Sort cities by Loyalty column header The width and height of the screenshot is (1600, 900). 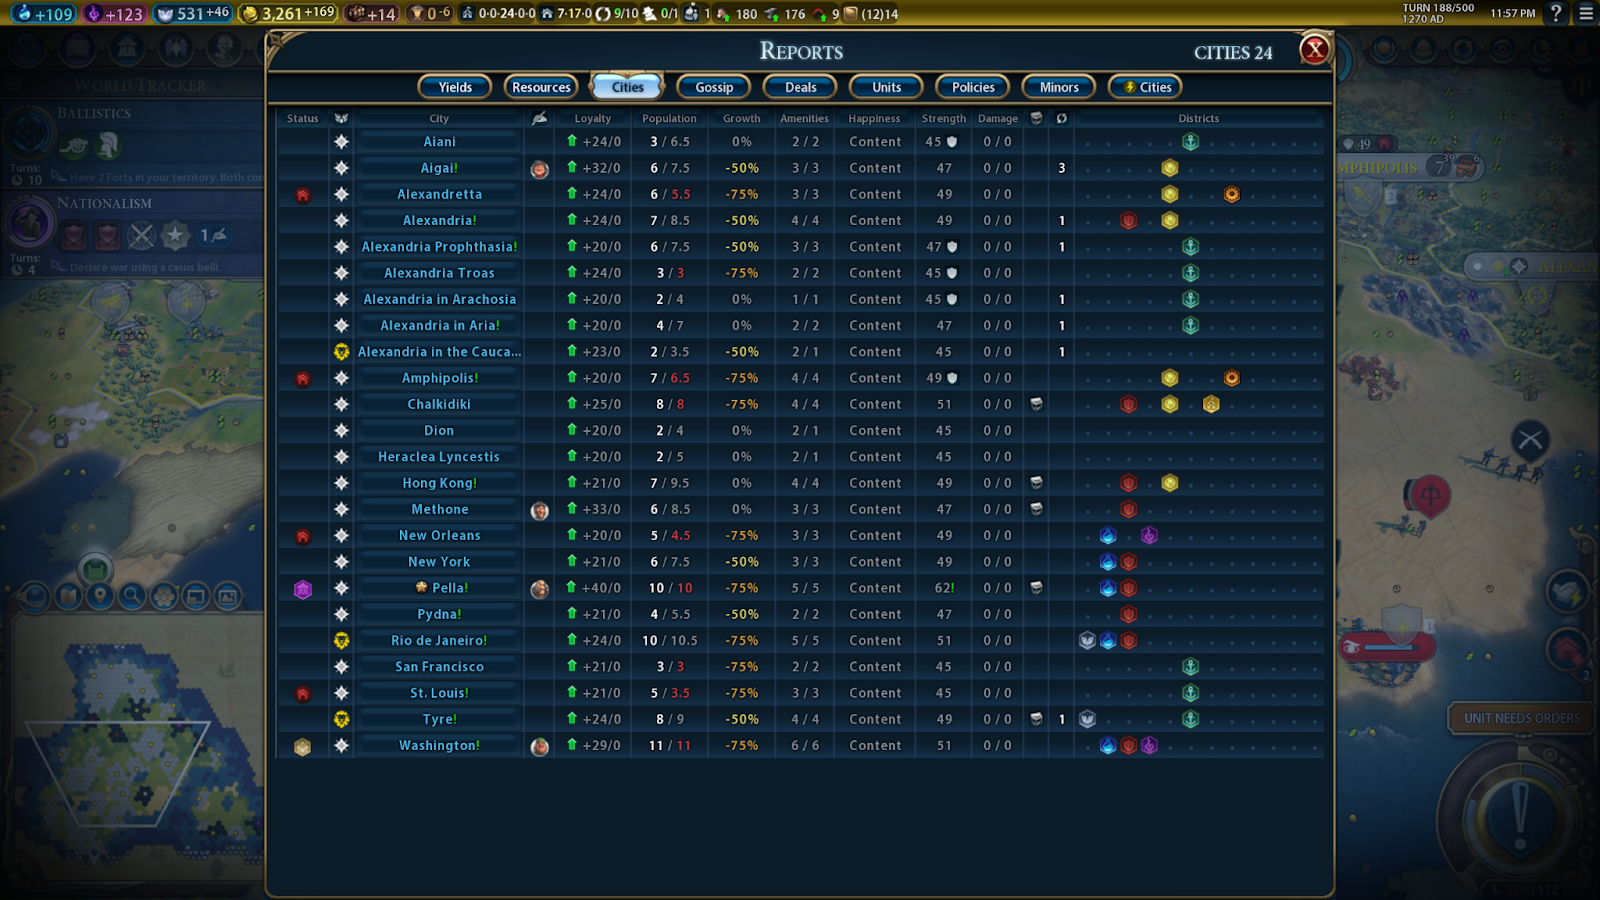point(592,118)
